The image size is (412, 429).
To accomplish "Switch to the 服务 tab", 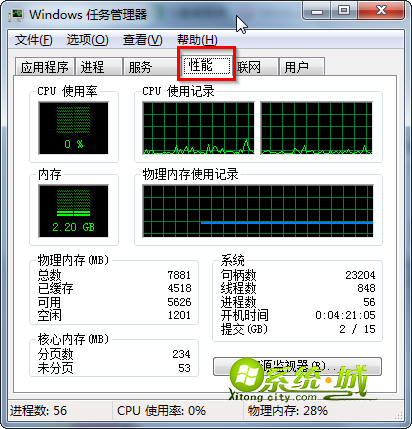I will coord(152,67).
